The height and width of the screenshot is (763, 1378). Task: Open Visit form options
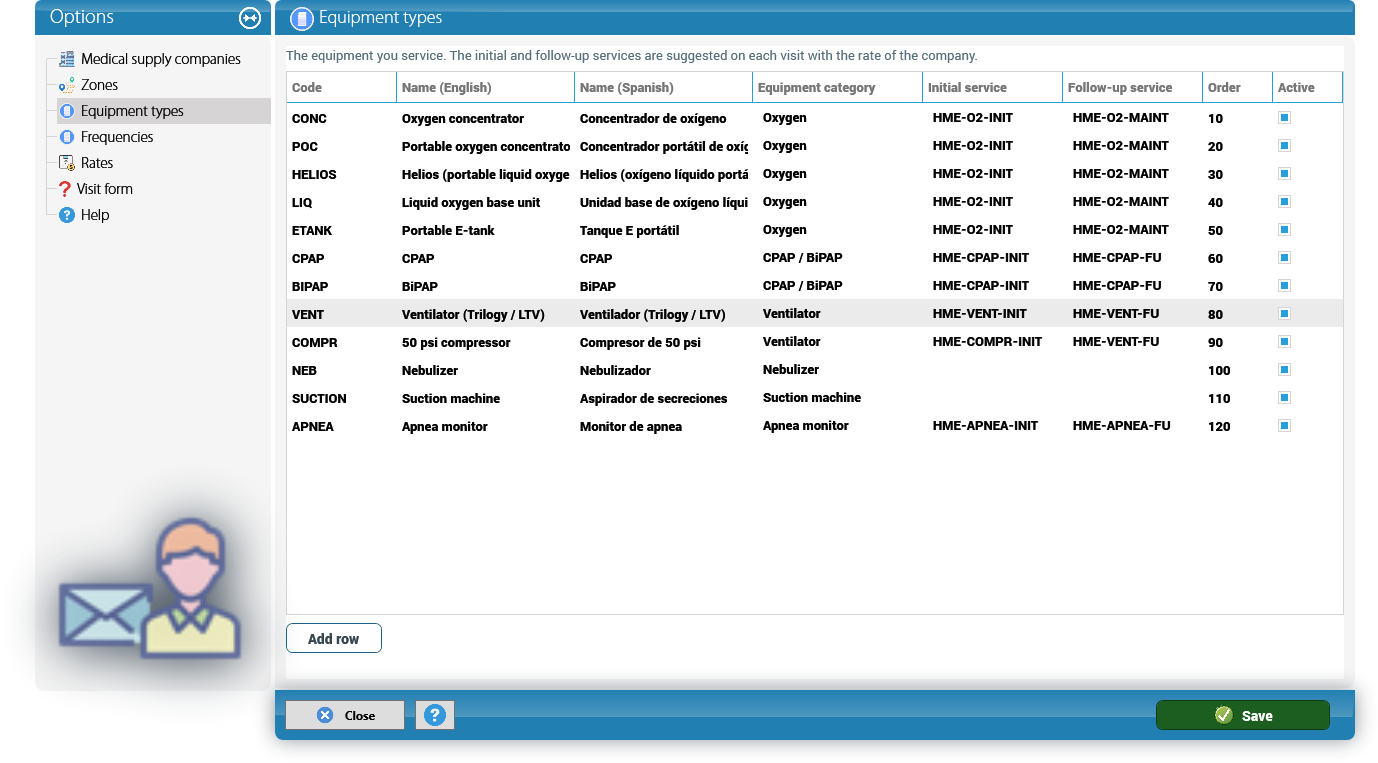click(x=105, y=189)
